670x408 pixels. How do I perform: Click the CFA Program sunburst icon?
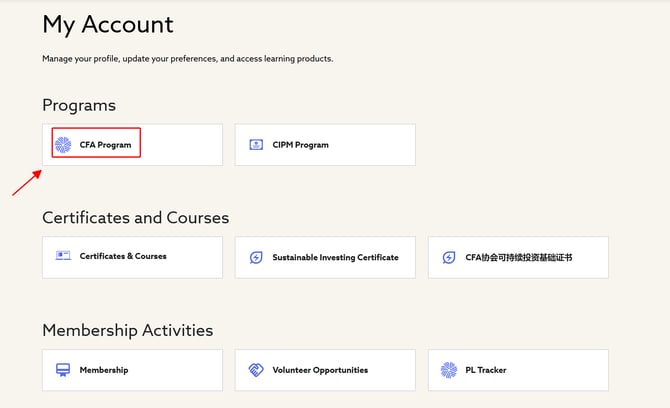tap(63, 145)
